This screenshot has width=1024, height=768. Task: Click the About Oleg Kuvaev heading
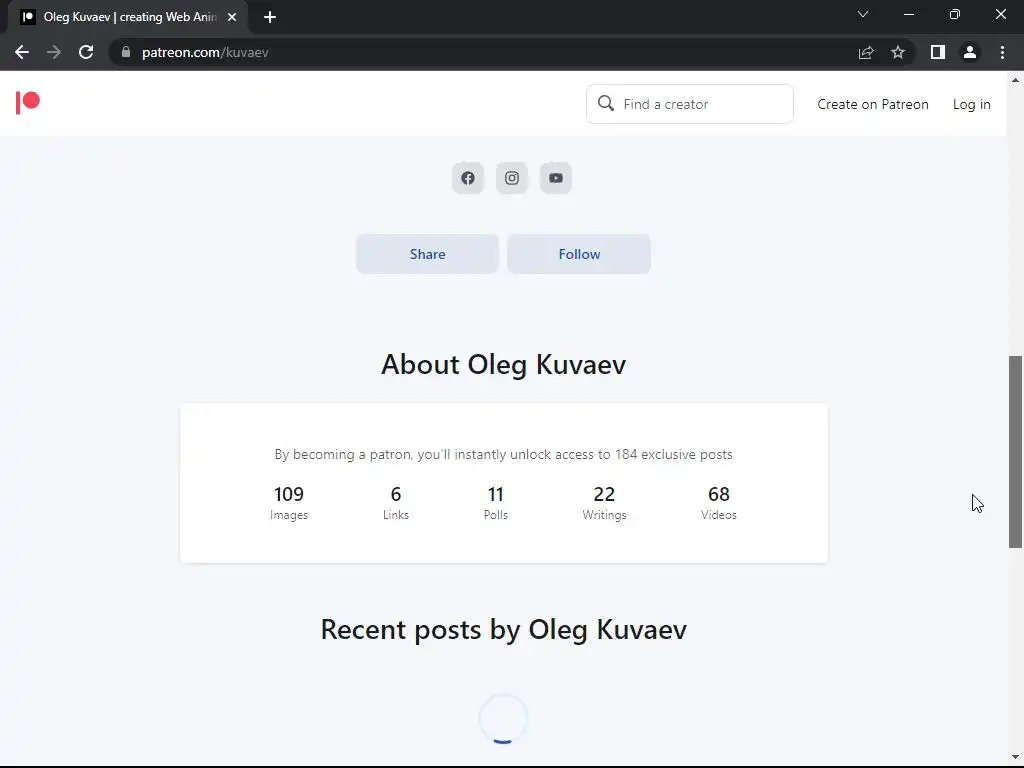click(504, 364)
